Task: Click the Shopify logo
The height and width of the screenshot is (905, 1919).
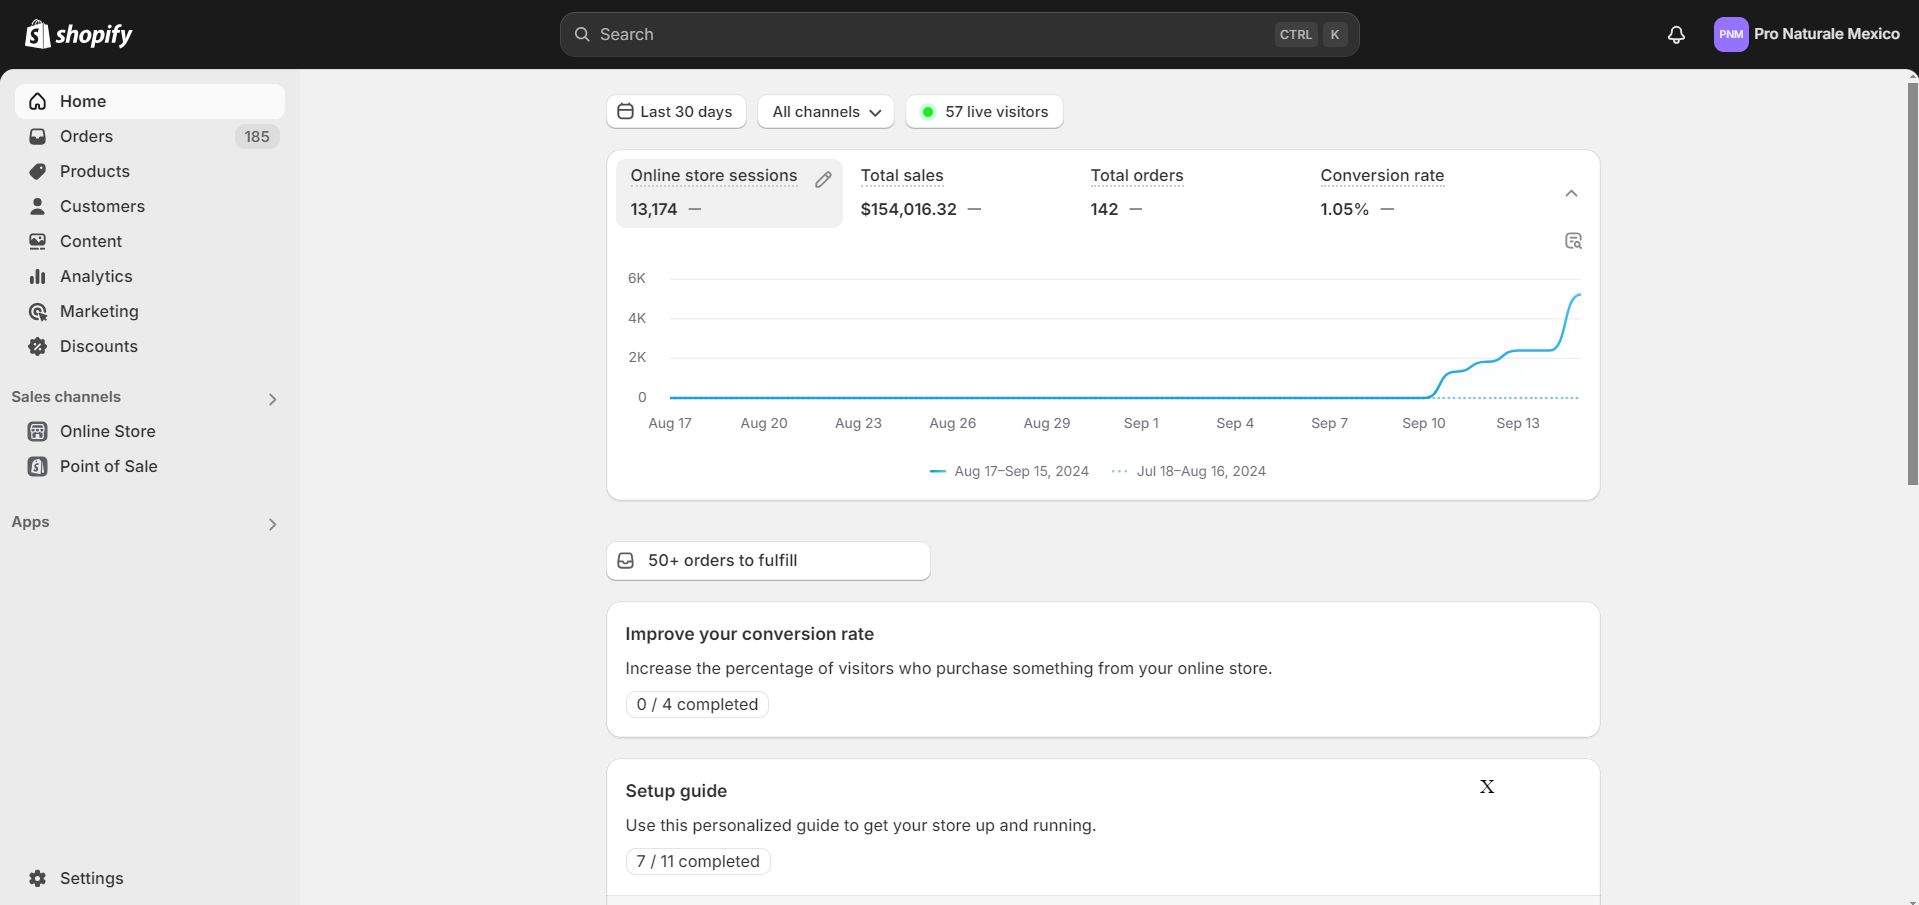Action: [x=79, y=35]
